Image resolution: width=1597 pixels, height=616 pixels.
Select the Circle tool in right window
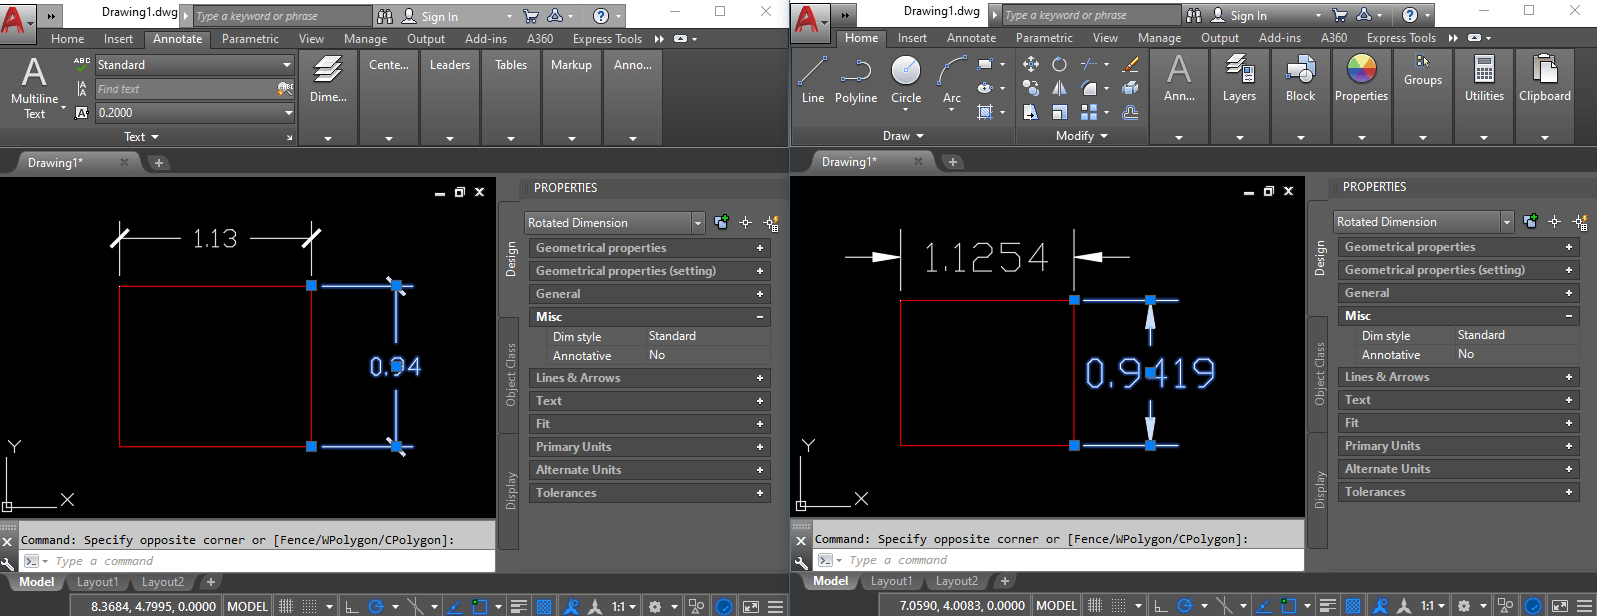click(906, 80)
